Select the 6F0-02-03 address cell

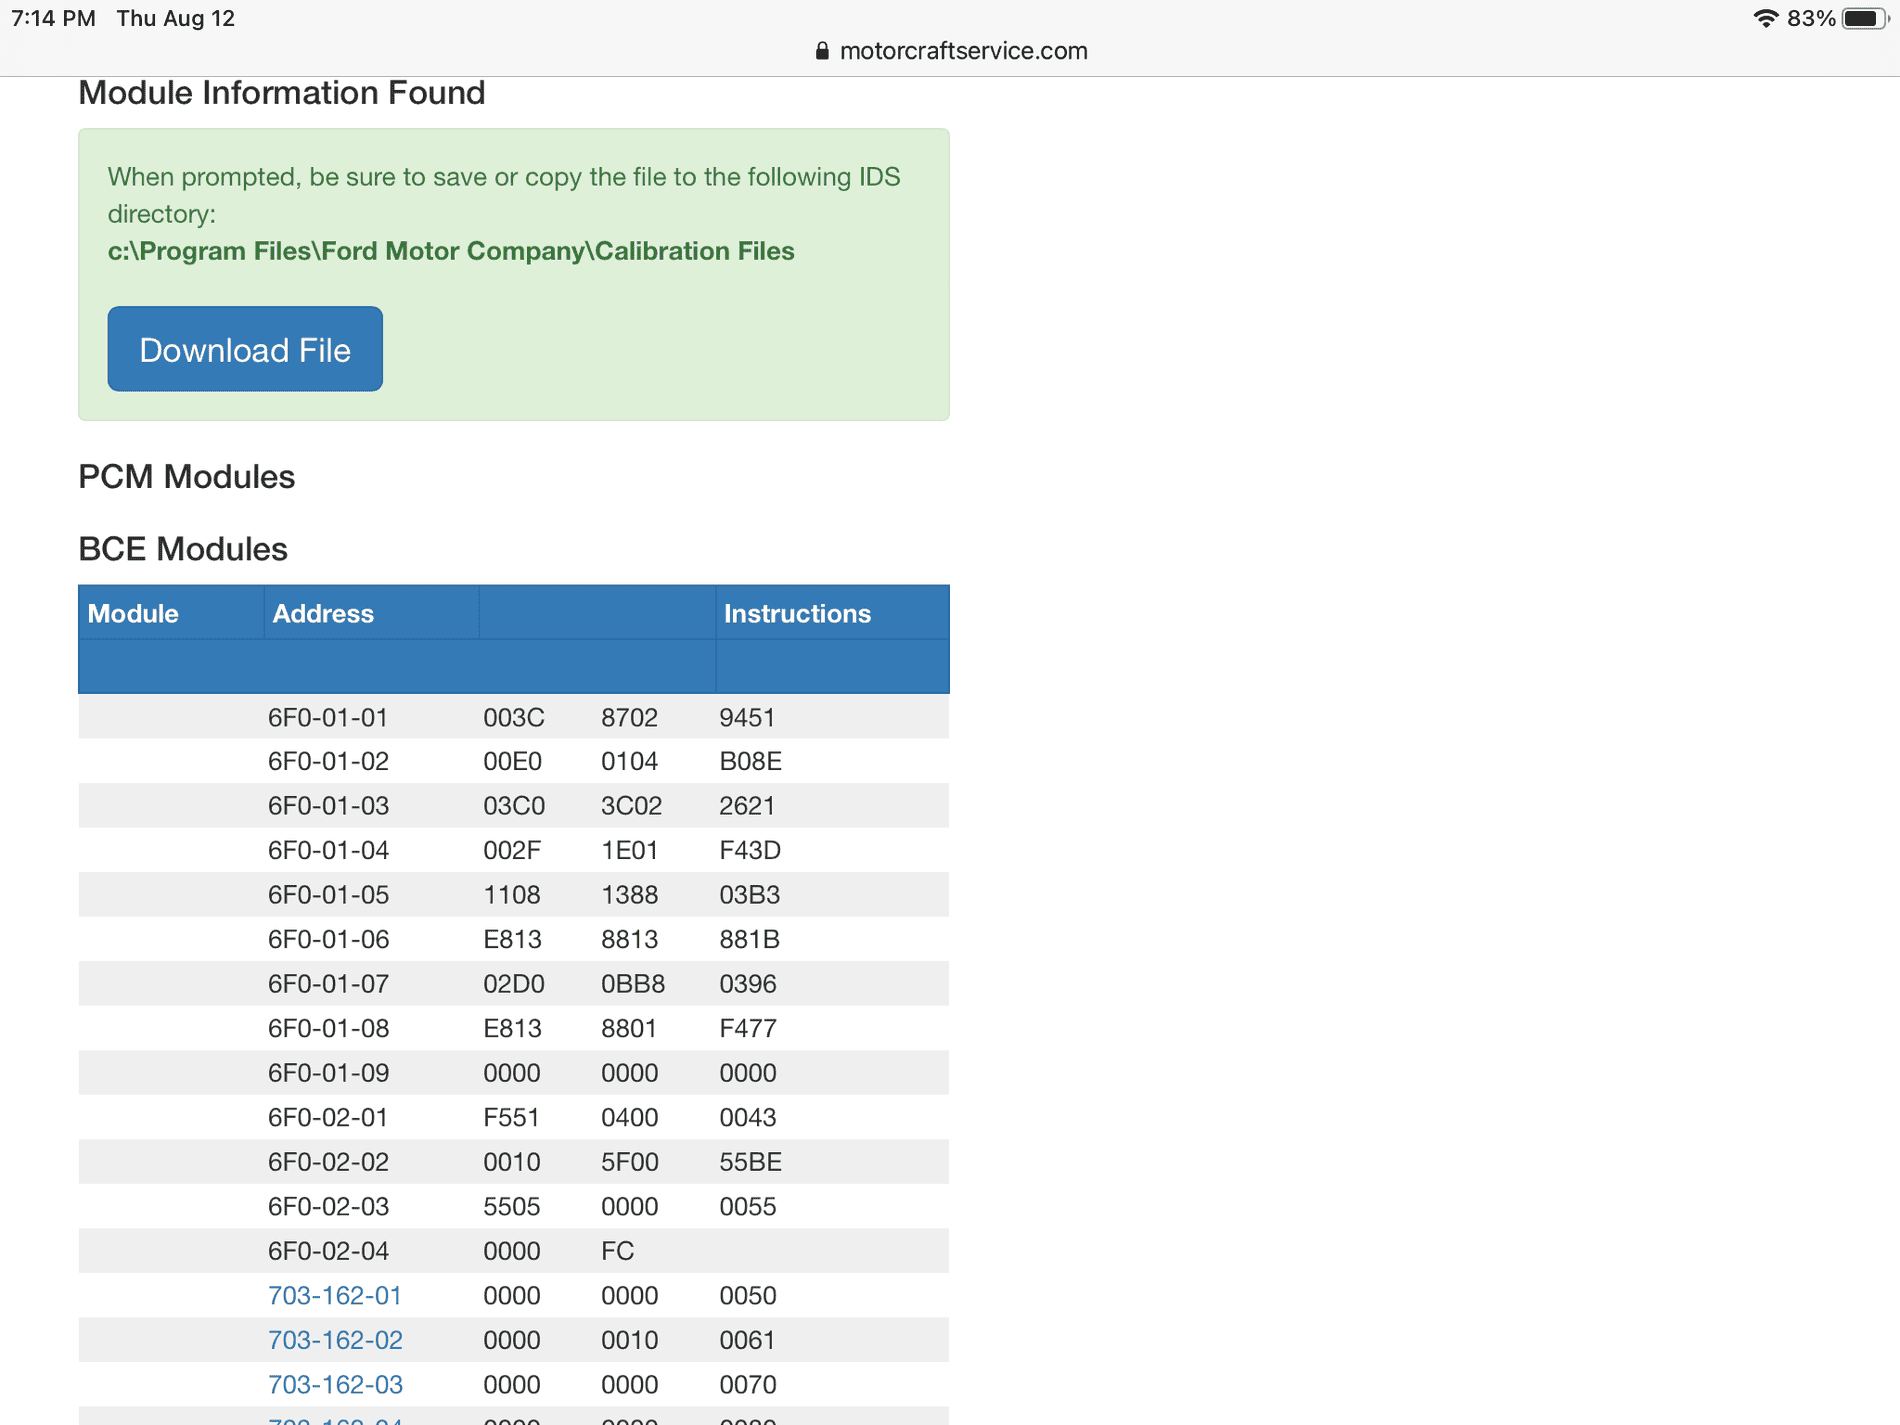point(328,1206)
